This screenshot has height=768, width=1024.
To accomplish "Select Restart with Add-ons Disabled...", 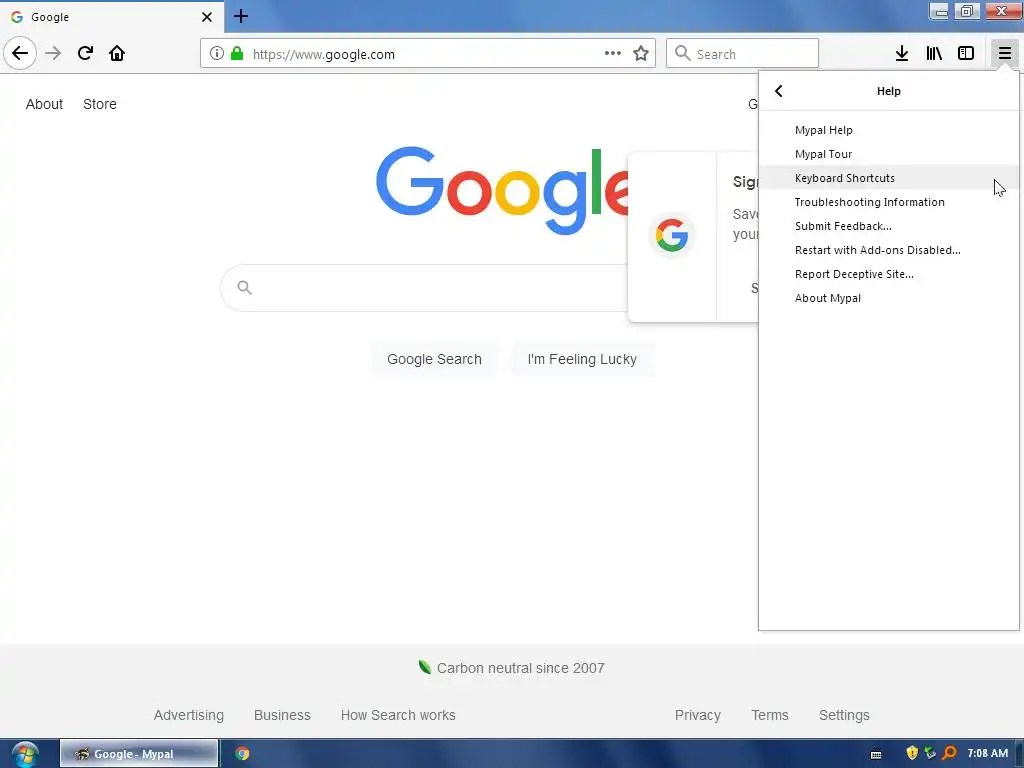I will coord(888,250).
